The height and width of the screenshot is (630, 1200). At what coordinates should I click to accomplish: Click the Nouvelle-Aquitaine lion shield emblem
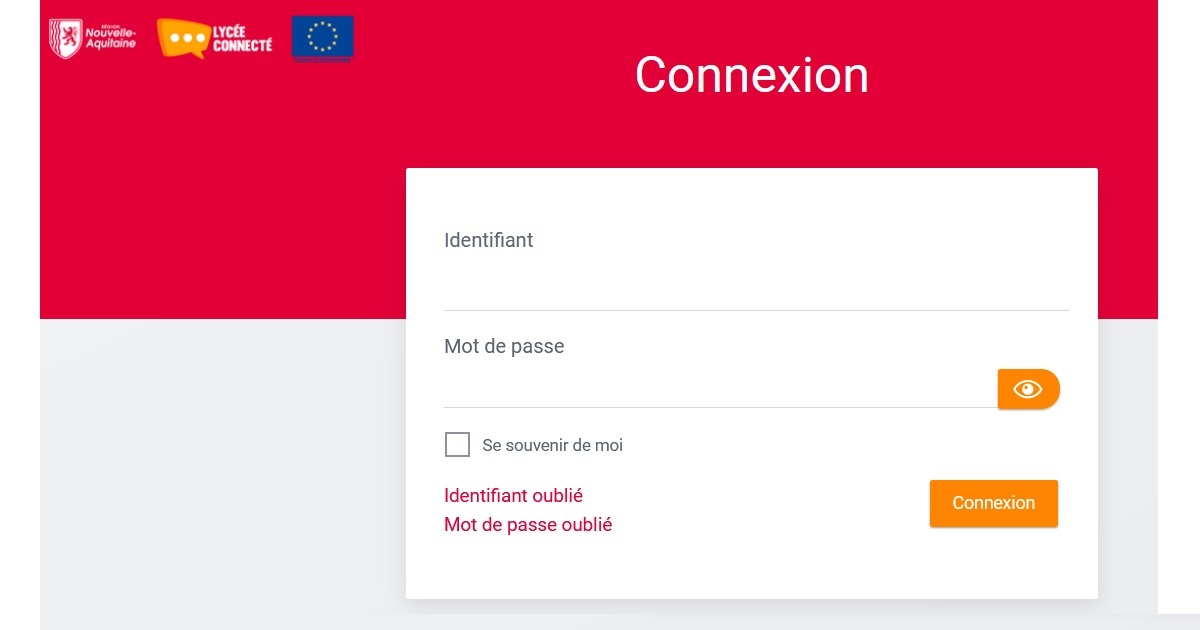point(65,38)
